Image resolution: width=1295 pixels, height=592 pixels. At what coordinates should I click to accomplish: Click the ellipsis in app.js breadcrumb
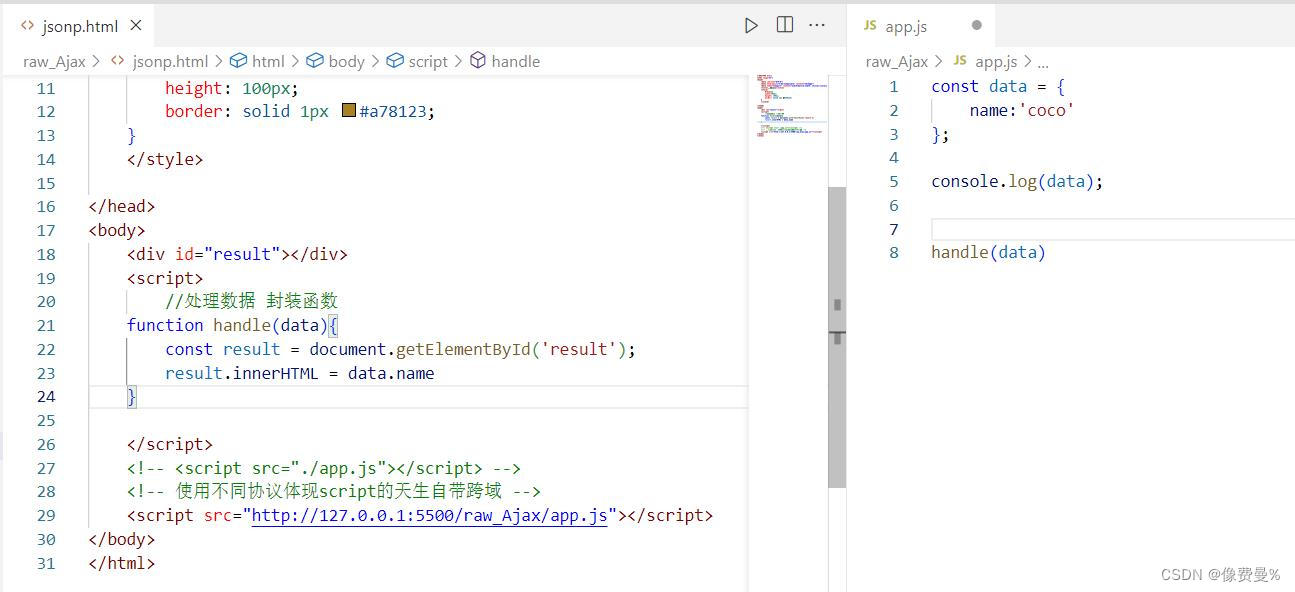(1043, 62)
